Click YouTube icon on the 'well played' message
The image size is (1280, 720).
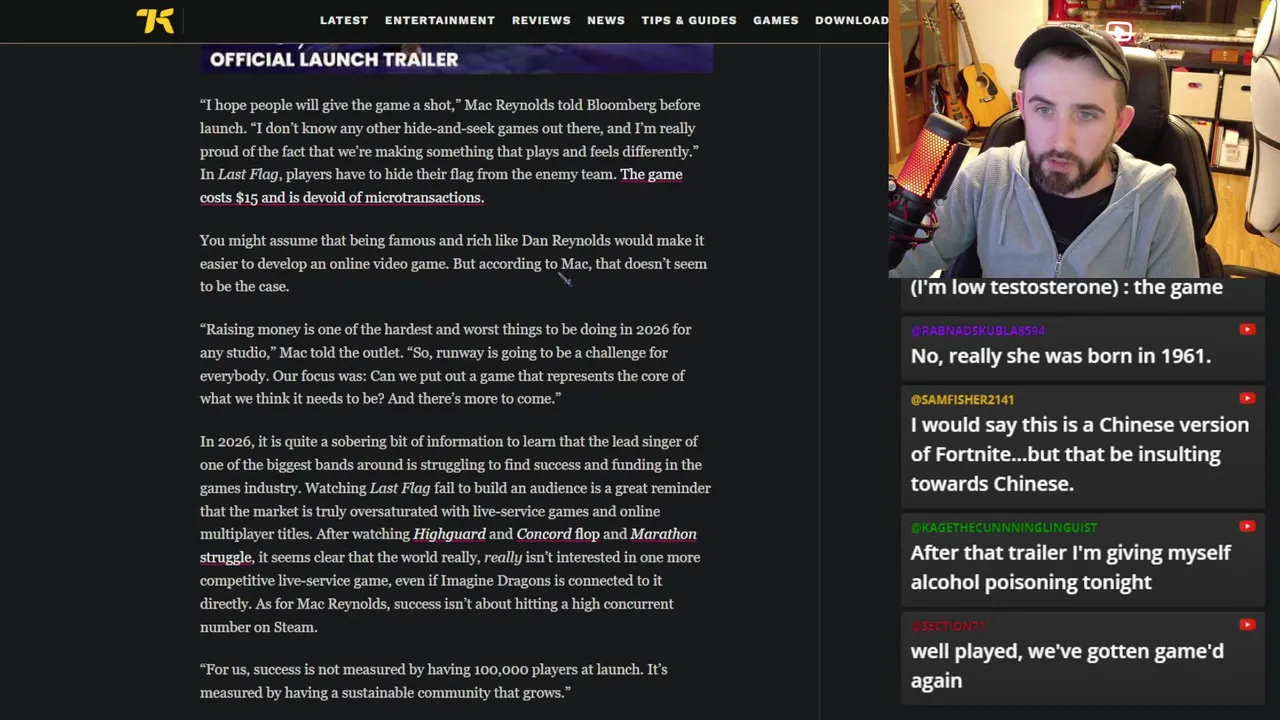click(x=1247, y=625)
